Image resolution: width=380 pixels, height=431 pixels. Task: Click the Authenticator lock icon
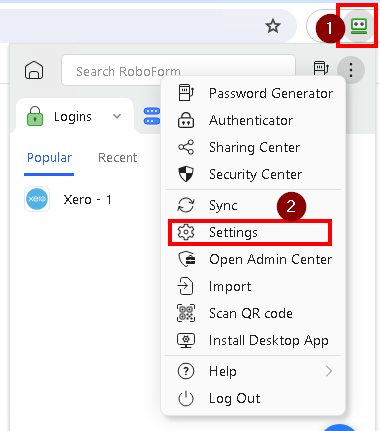tap(186, 120)
